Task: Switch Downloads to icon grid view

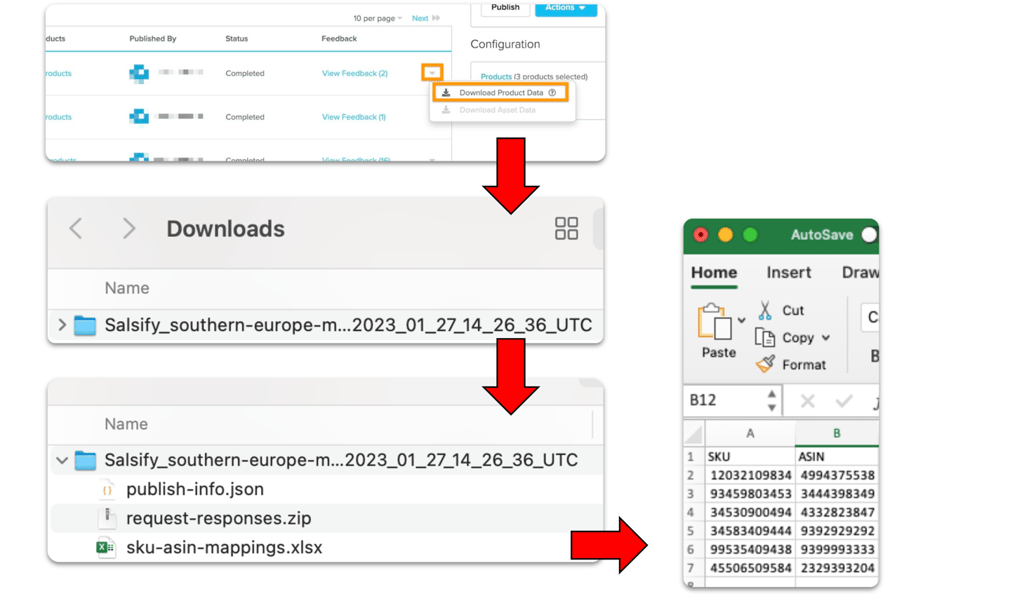Action: 566,229
